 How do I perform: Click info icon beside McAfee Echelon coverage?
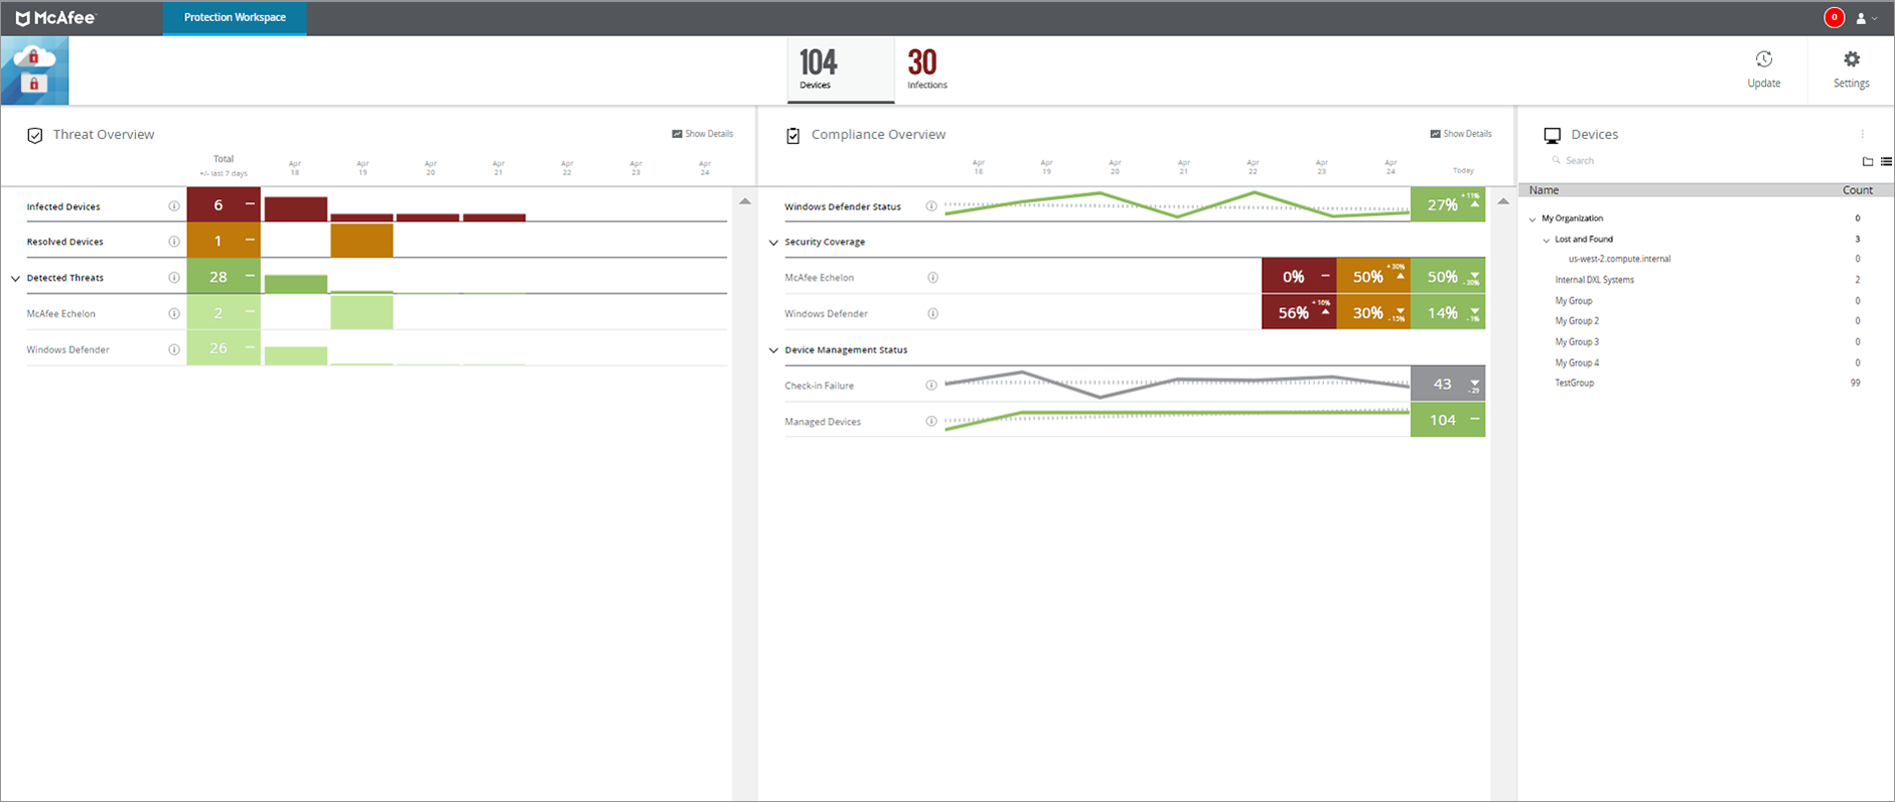[932, 277]
